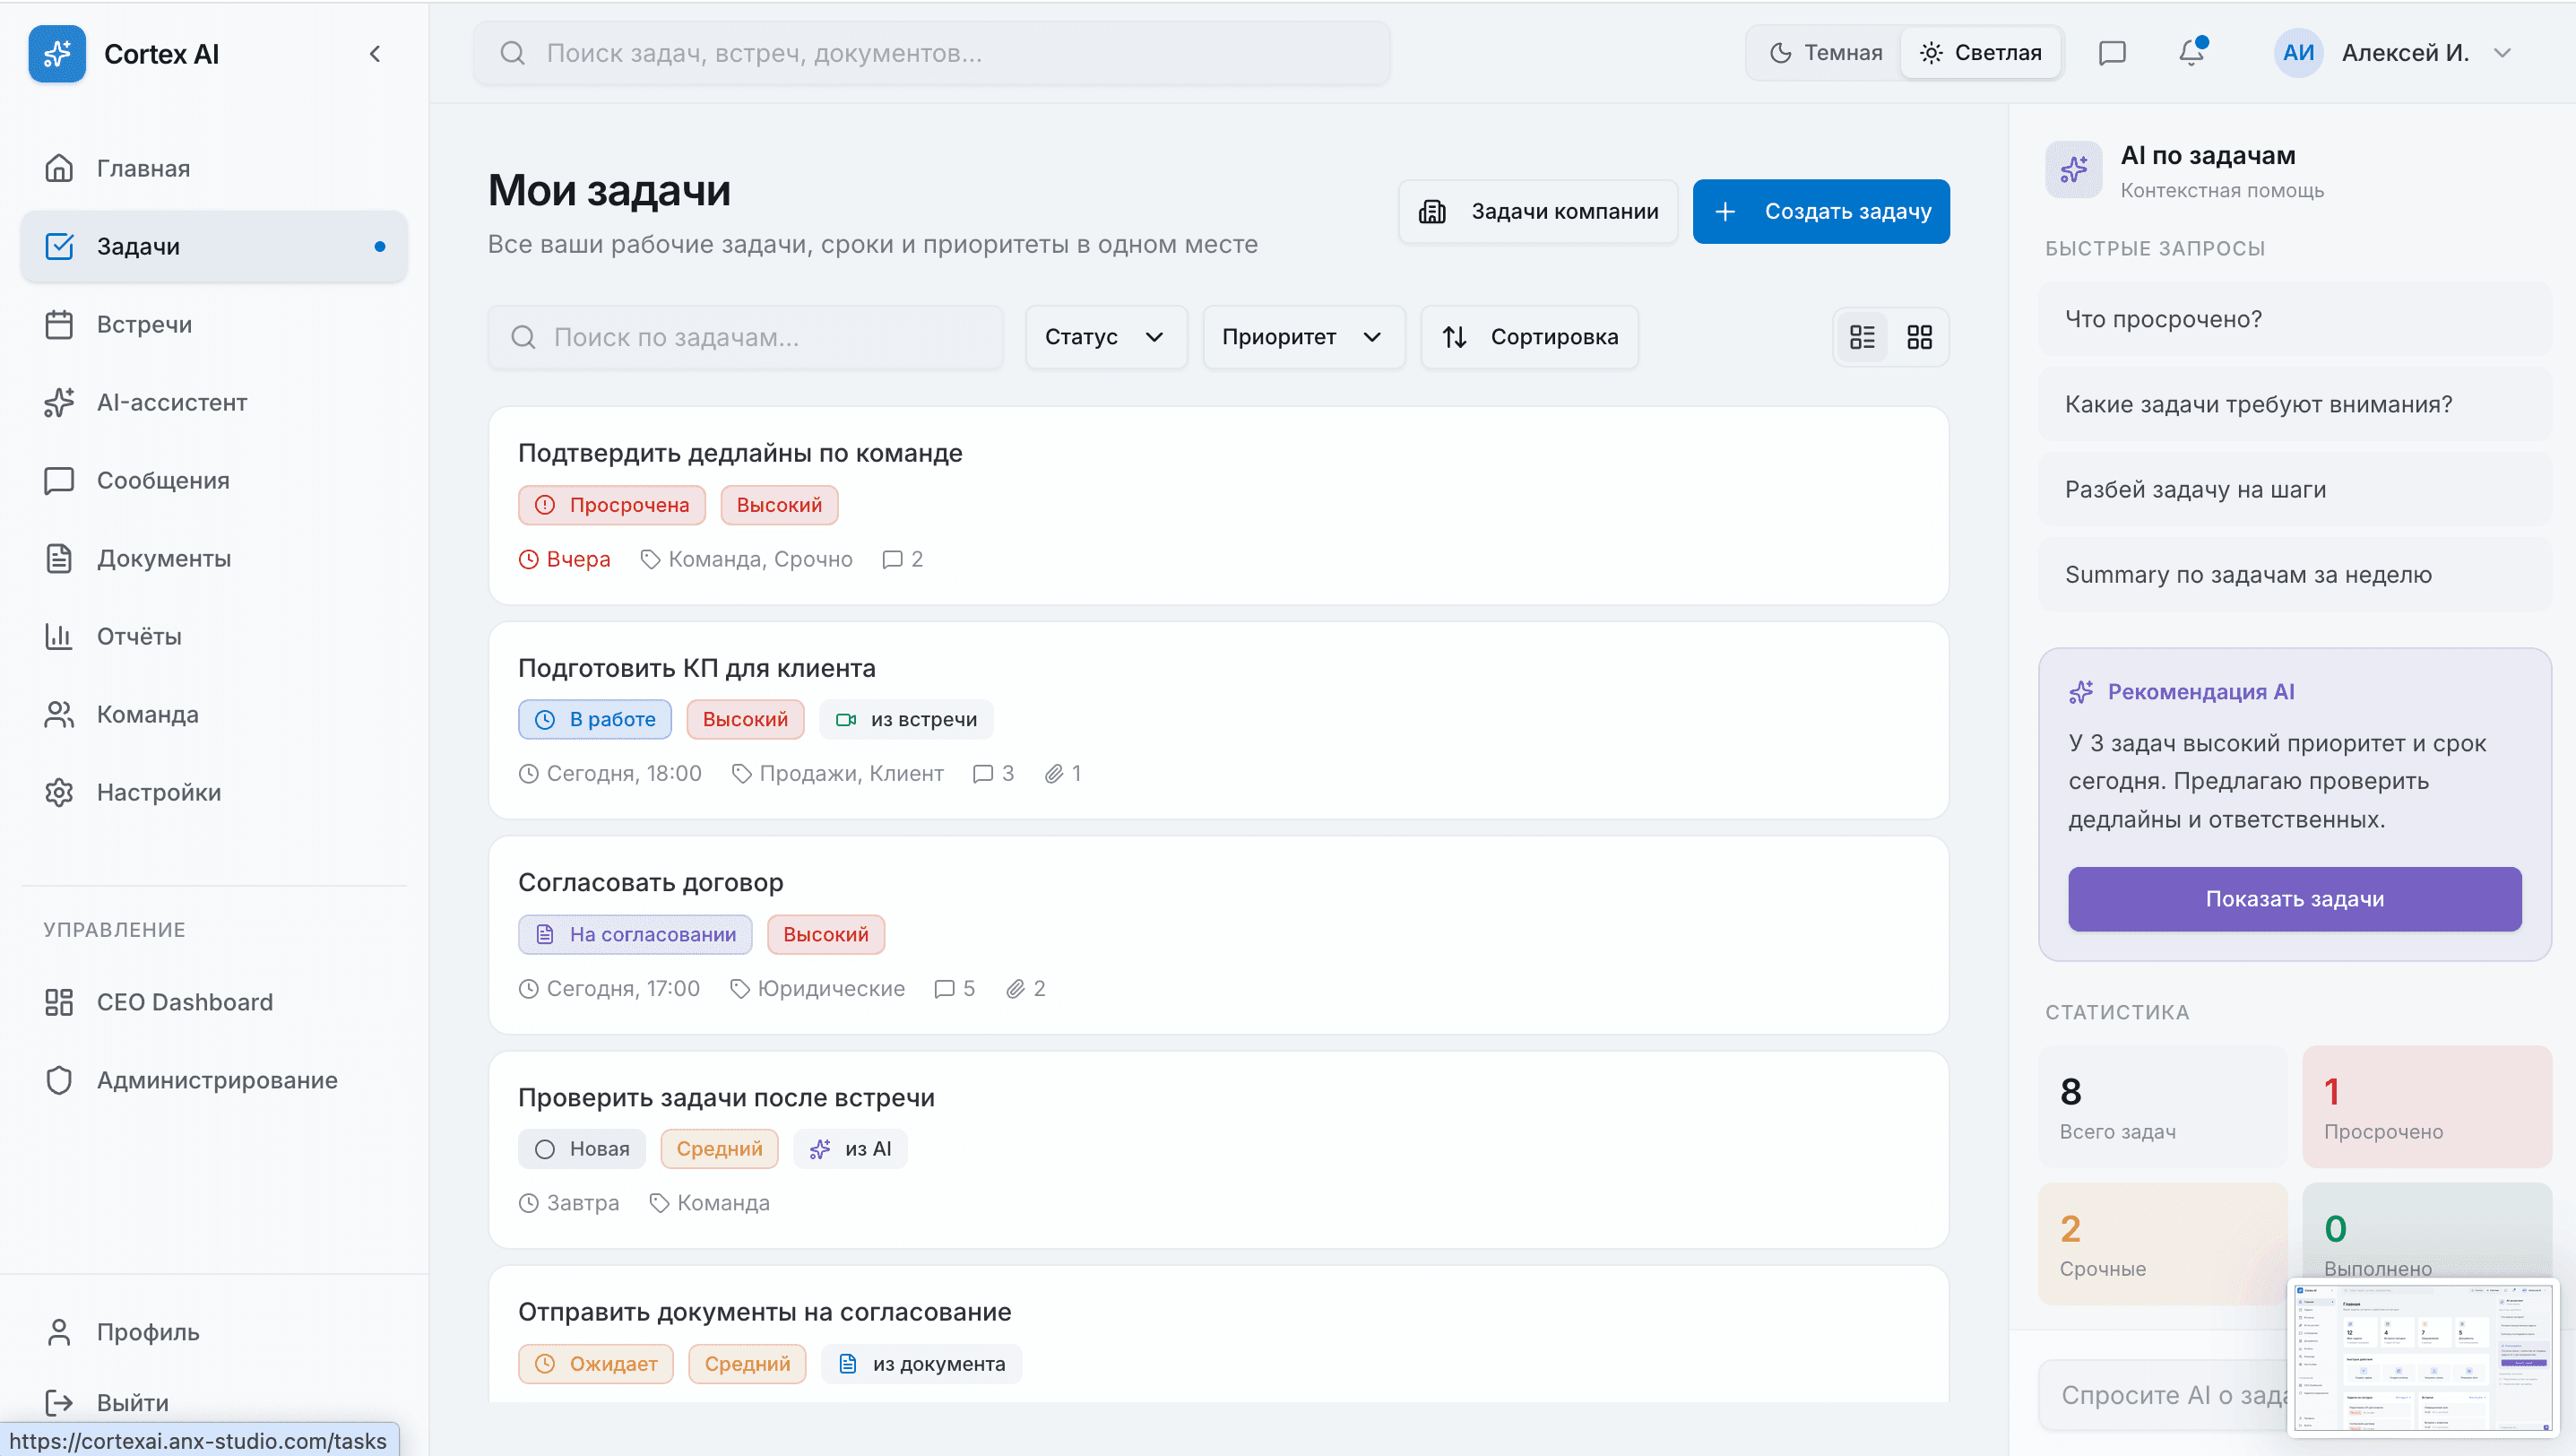The image size is (2576, 1456).
Task: Collapse the sidebar with arrow button
Action: coord(375,53)
